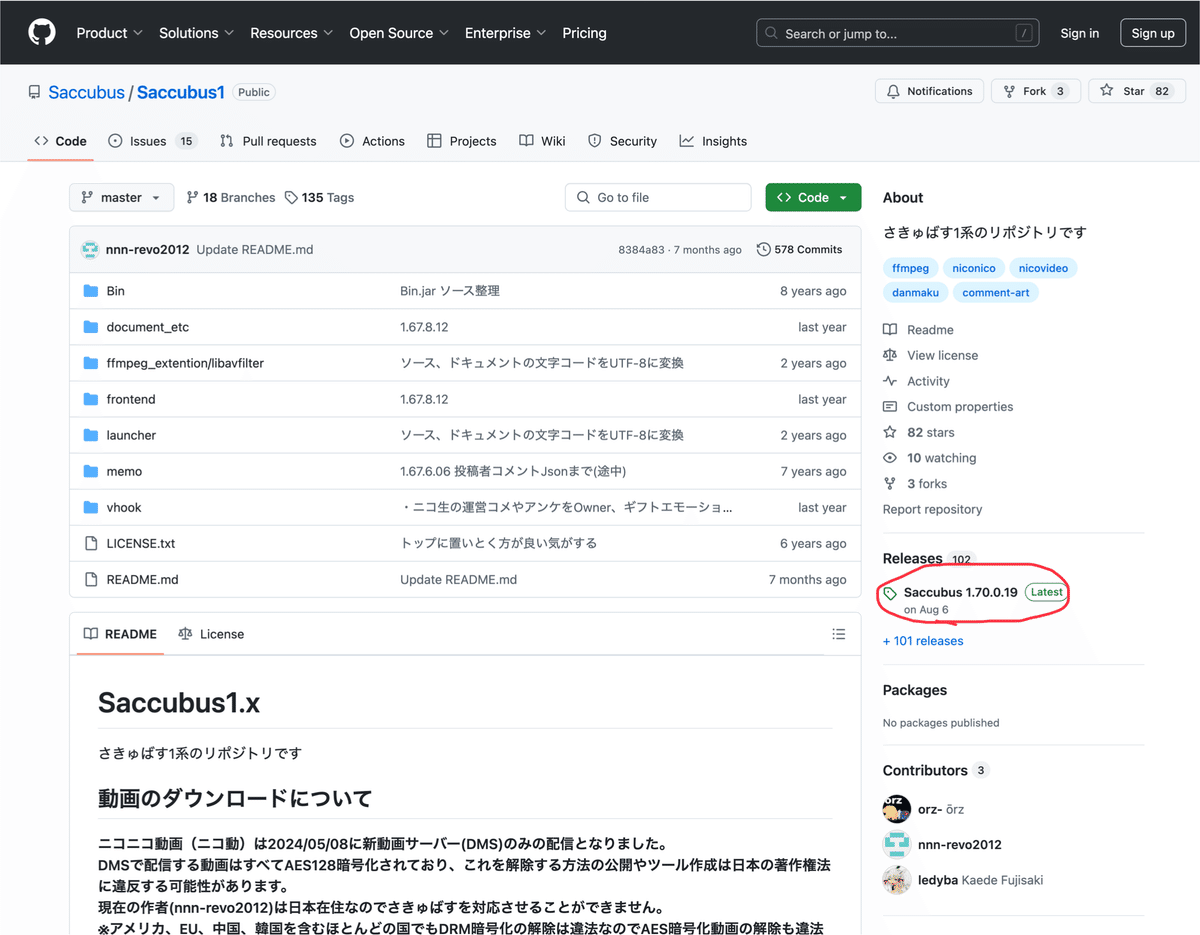Open the README.md file

143,579
